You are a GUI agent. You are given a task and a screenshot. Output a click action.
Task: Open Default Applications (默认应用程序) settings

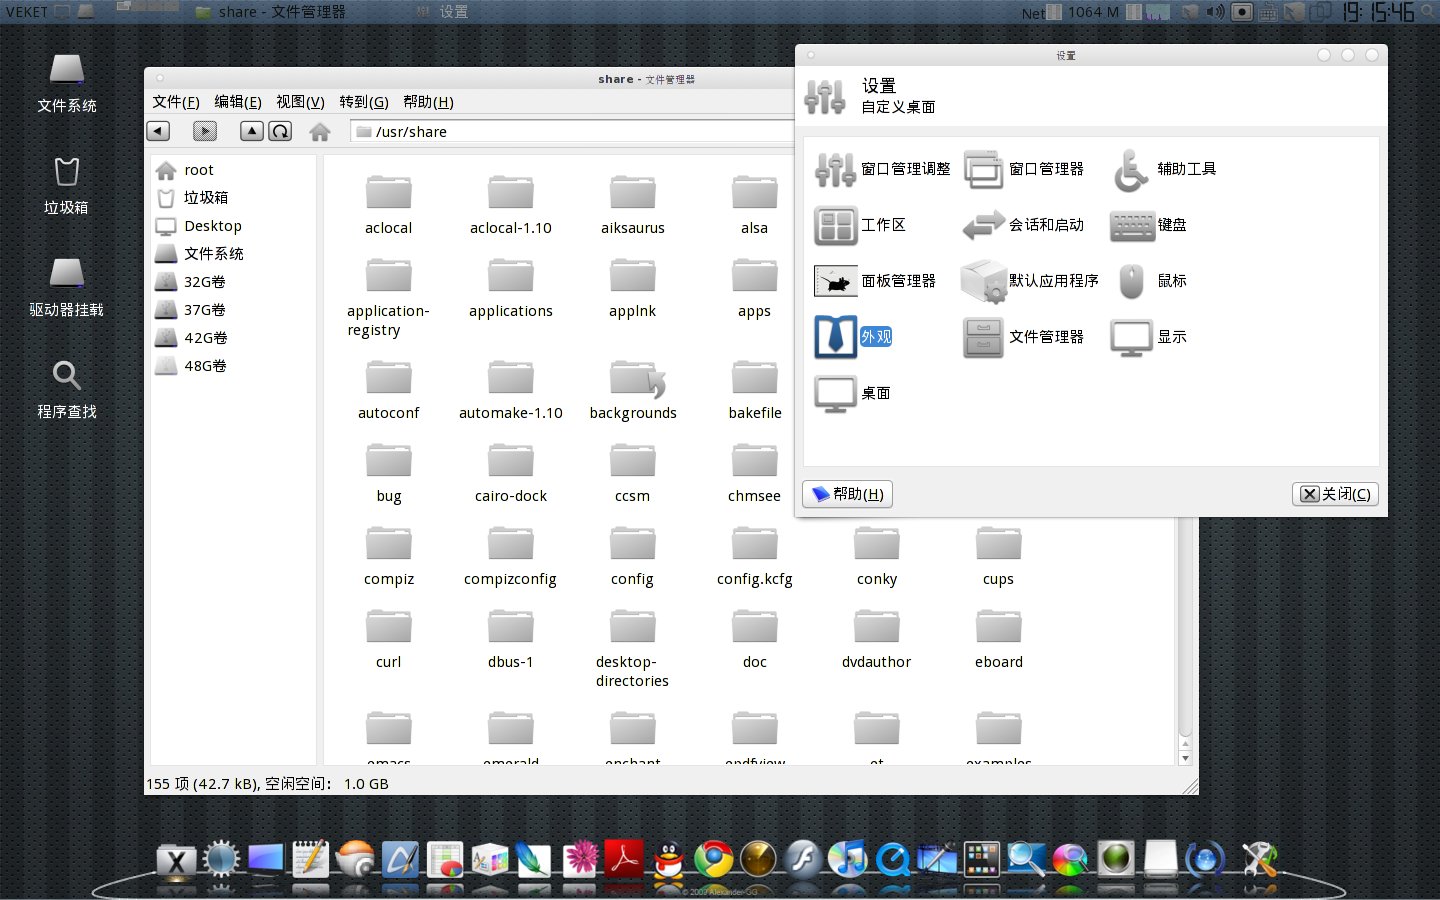1030,281
